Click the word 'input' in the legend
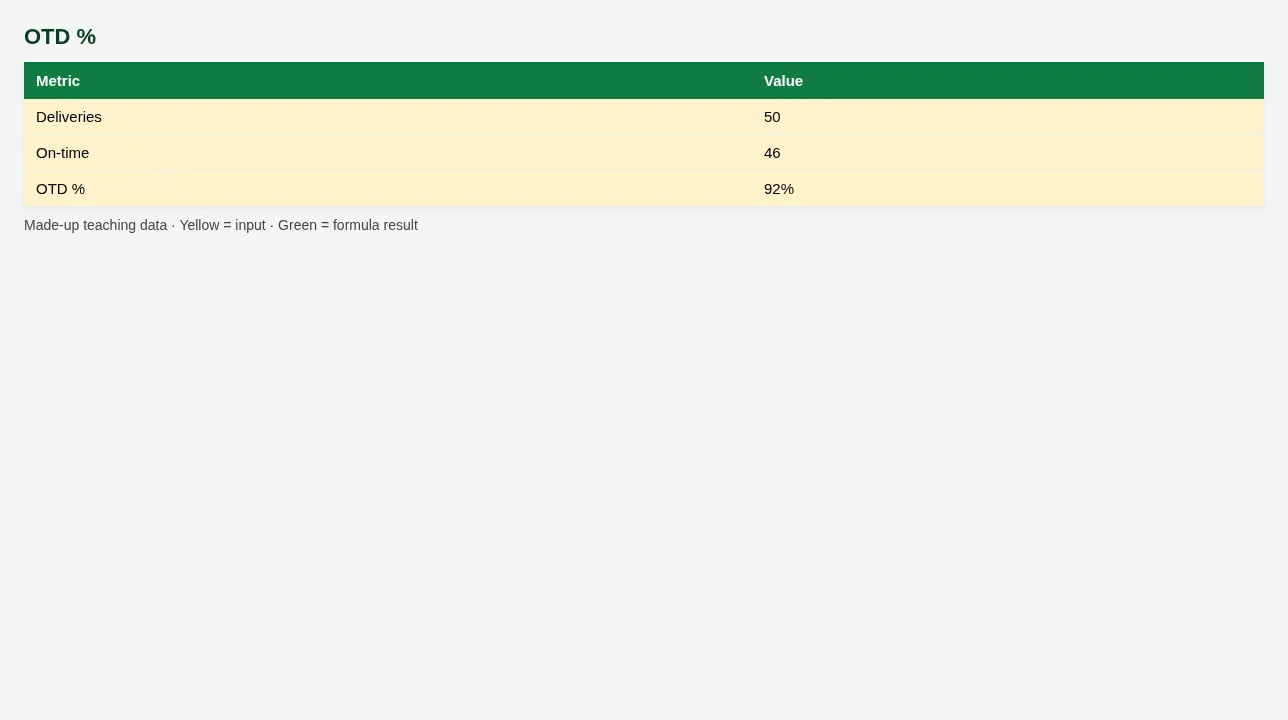Screen dimensions: 1288x720 (x=250, y=225)
